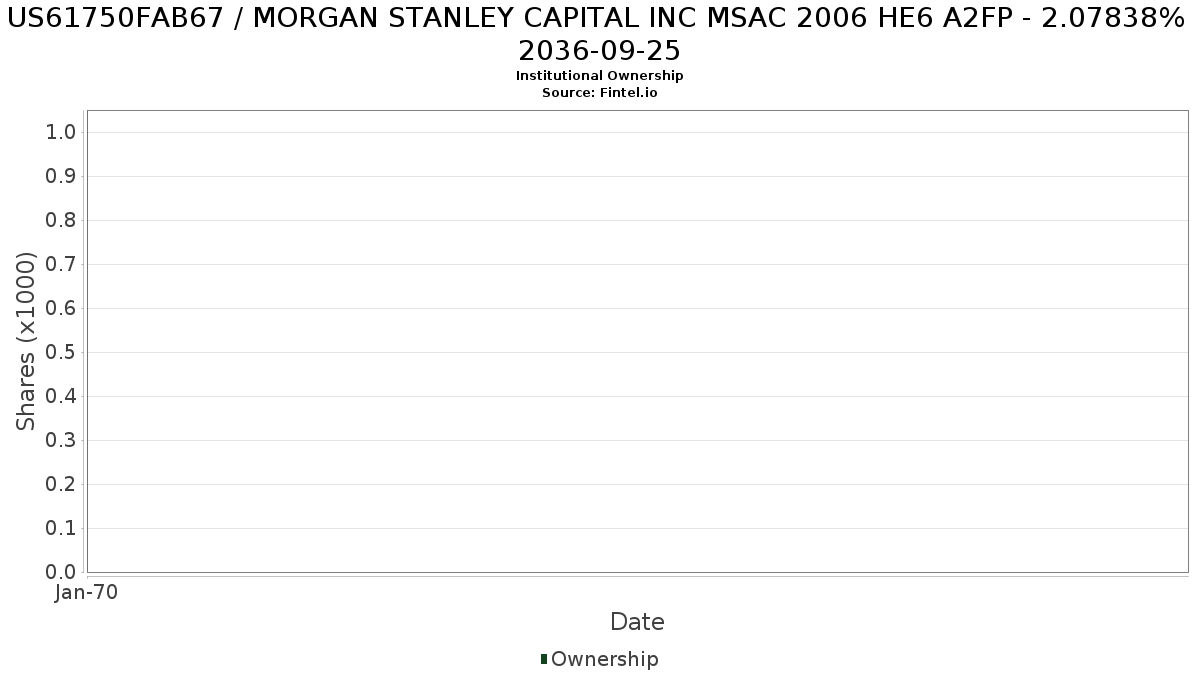This screenshot has height=675, width=1200.
Task: Click the 0.6 y-axis tick label
Action: click(x=61, y=309)
